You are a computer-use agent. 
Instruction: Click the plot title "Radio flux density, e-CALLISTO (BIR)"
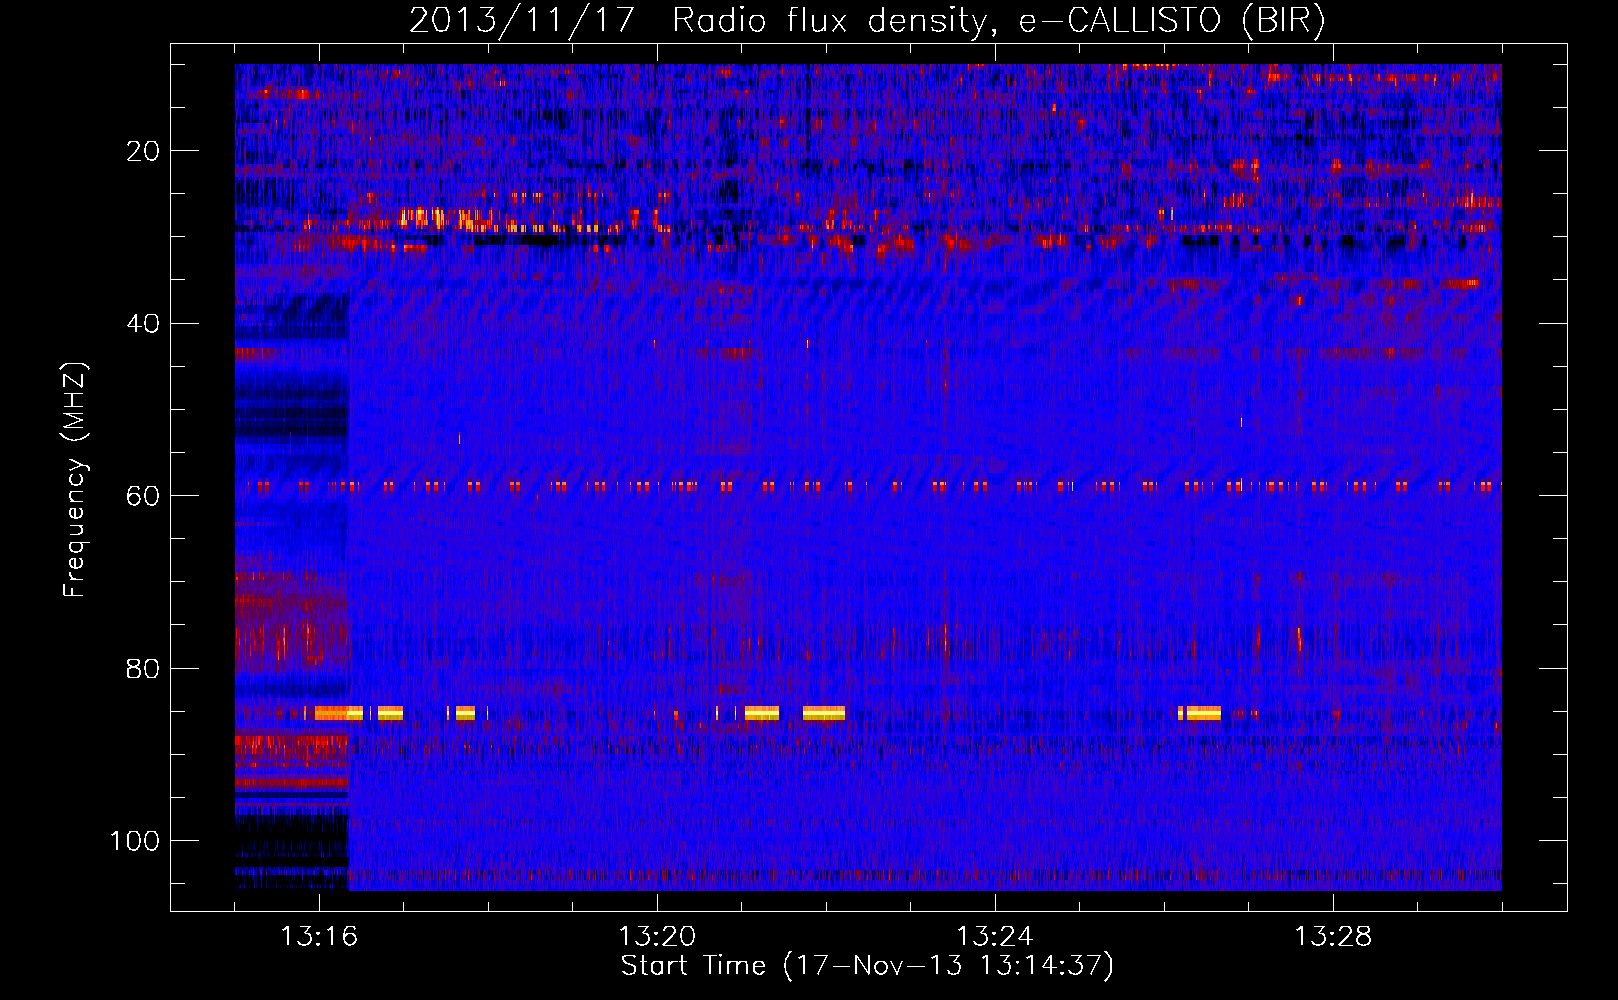(x=999, y=21)
